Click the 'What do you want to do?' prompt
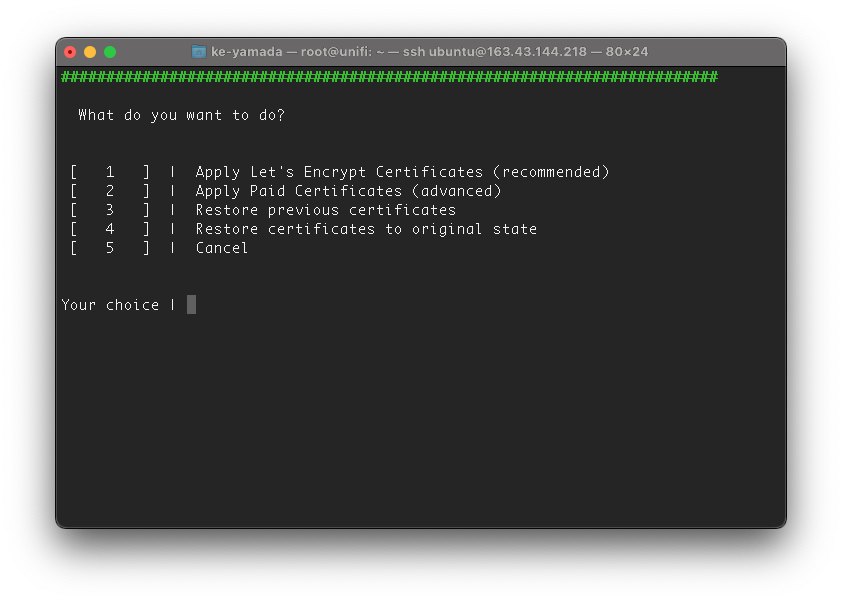Viewport: 842px width, 602px height. pyautogui.click(x=182, y=115)
